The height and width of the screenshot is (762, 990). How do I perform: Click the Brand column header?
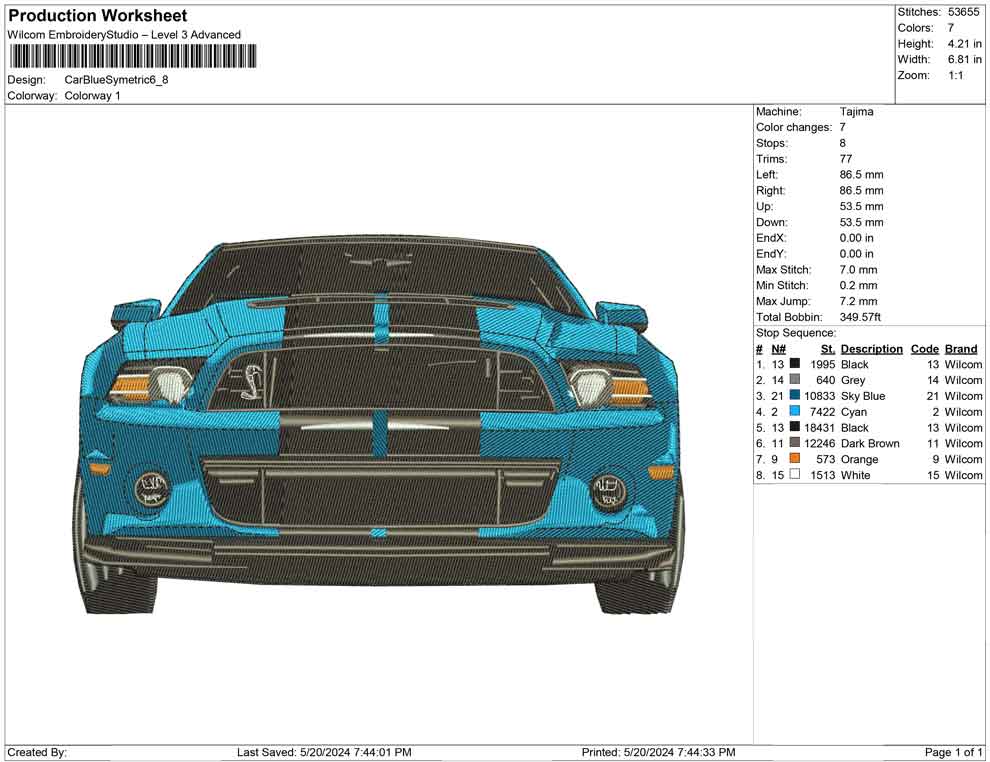(960, 348)
